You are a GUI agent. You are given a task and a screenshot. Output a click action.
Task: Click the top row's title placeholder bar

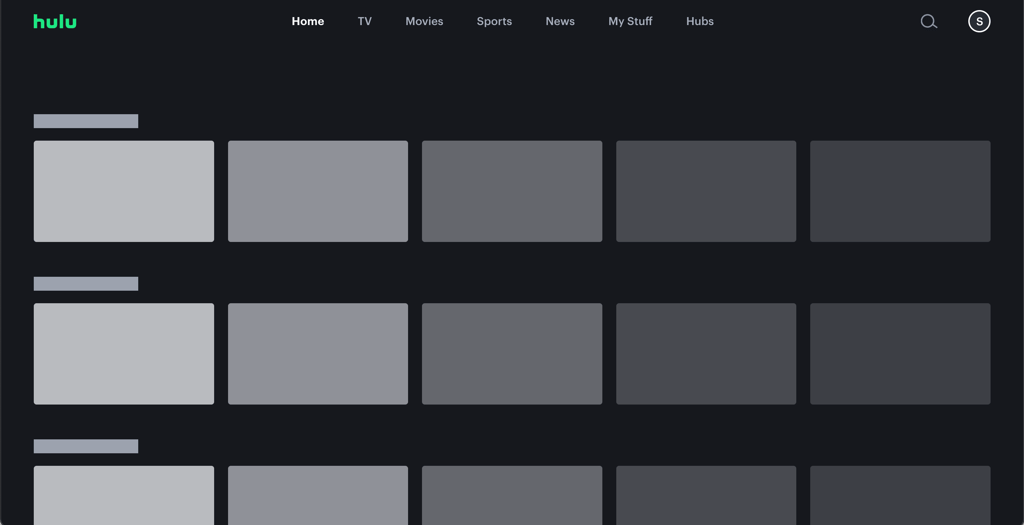point(86,121)
